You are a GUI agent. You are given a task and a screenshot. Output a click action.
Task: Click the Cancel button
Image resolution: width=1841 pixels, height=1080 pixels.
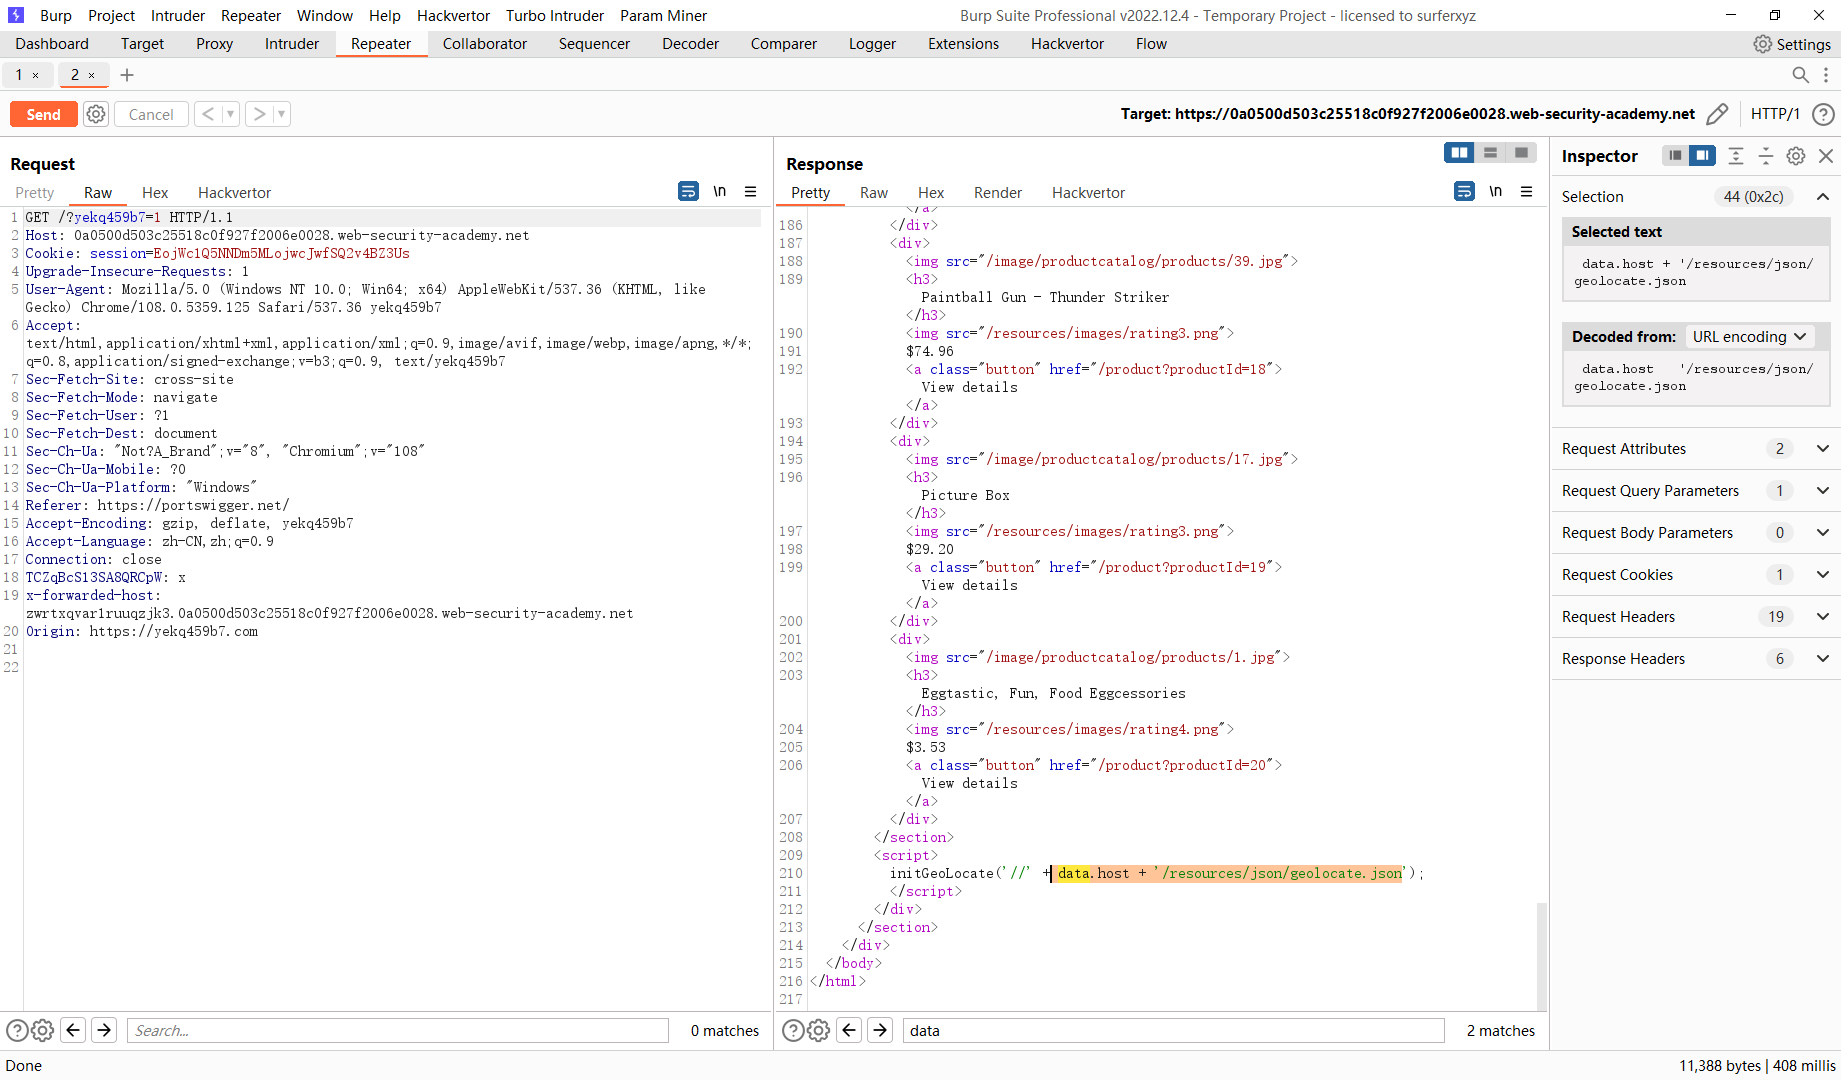151,114
